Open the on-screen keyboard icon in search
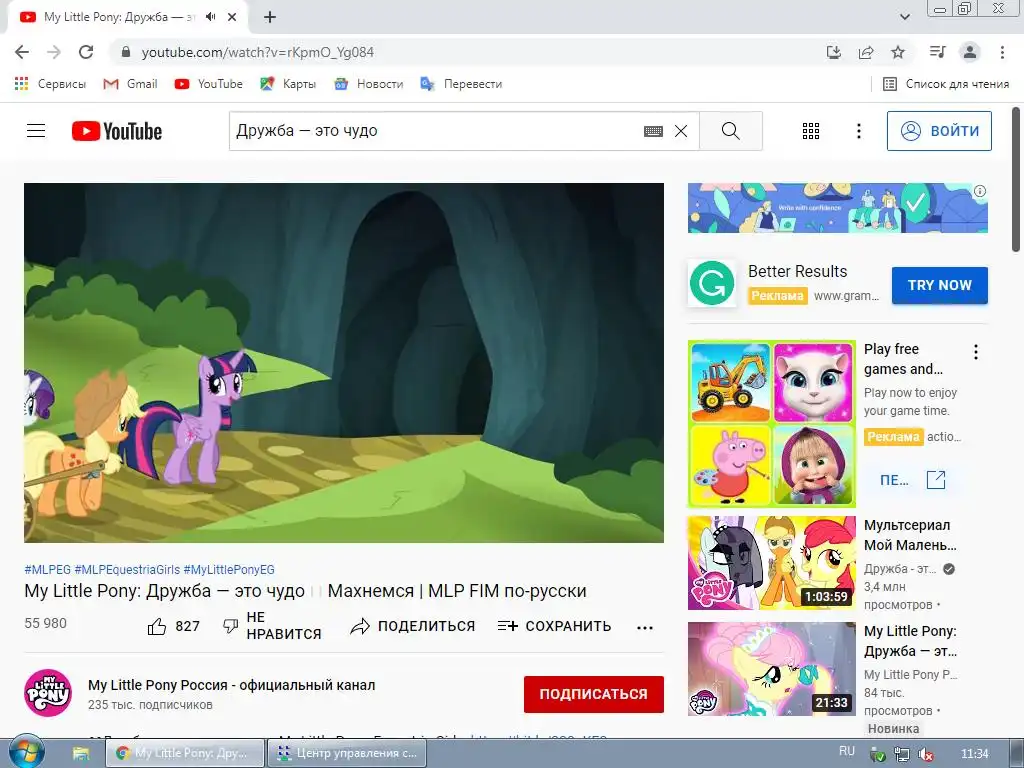Viewport: 1024px width, 768px height. pyautogui.click(x=653, y=131)
